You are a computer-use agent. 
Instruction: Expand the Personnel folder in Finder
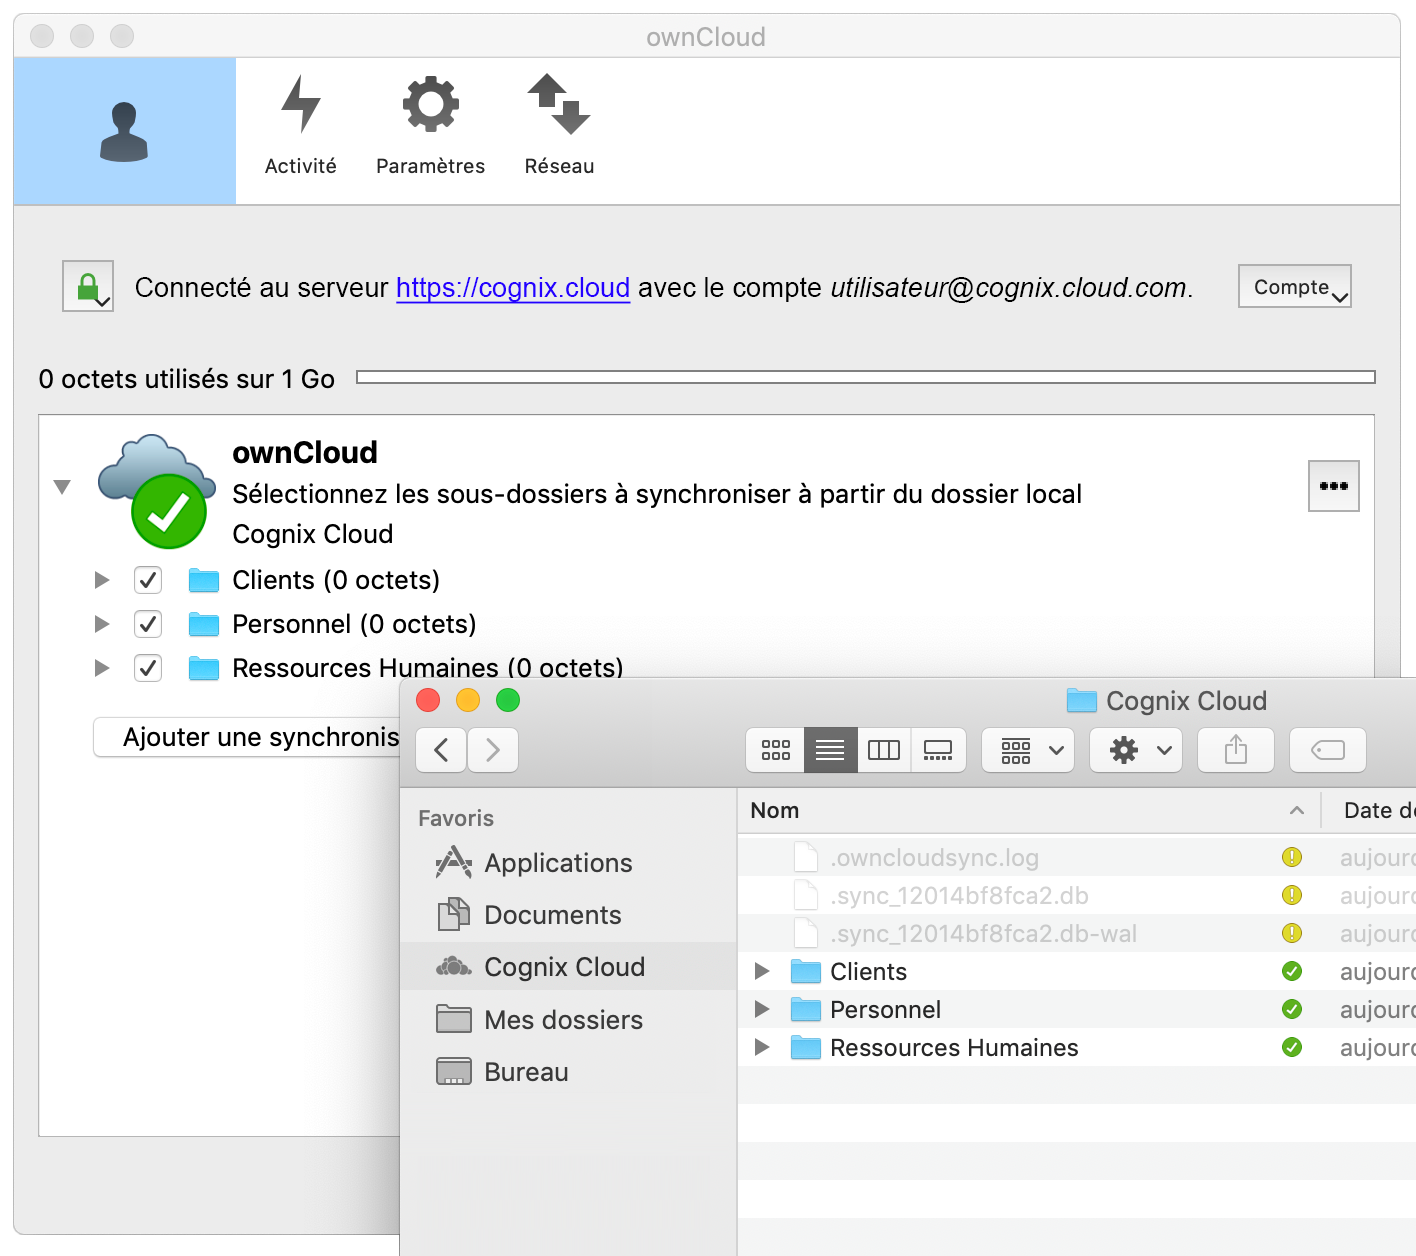(762, 1009)
